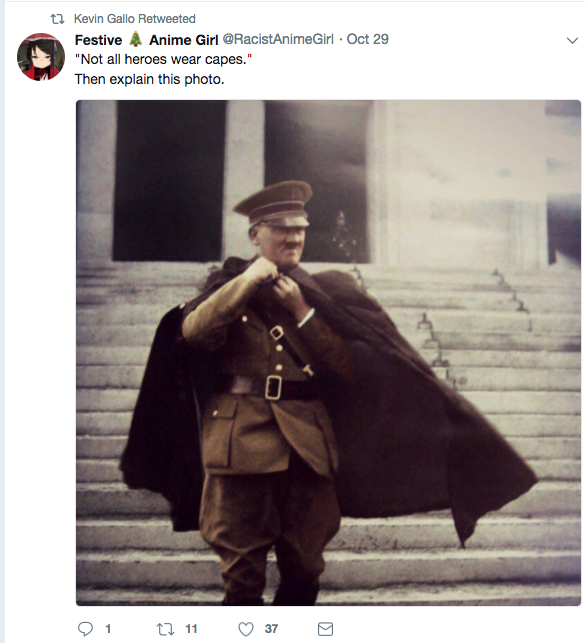Open Festive Anime Girl's profile name
This screenshot has width=585, height=643.
tap(146, 40)
